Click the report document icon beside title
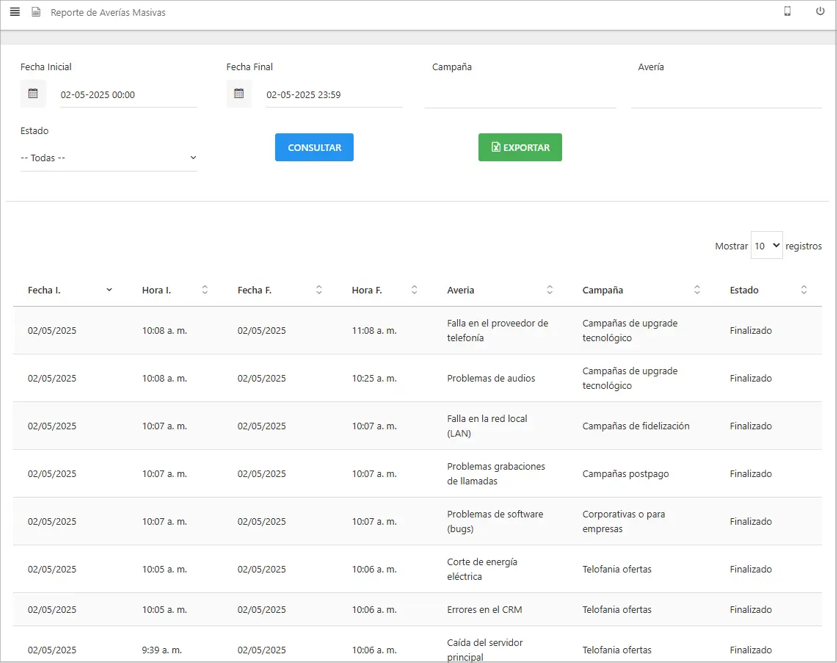The image size is (837, 663). [x=36, y=12]
